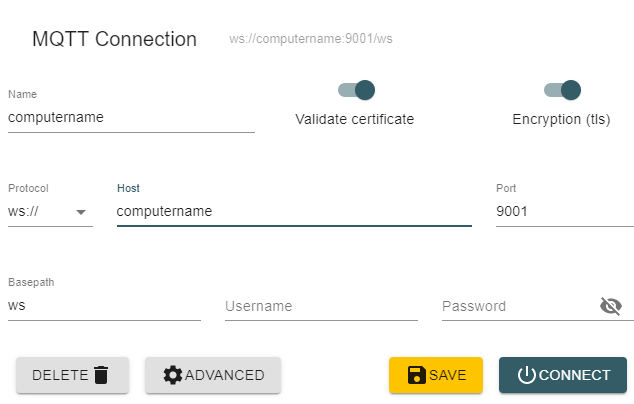Click the Username input field
634x404 pixels.
320,306
